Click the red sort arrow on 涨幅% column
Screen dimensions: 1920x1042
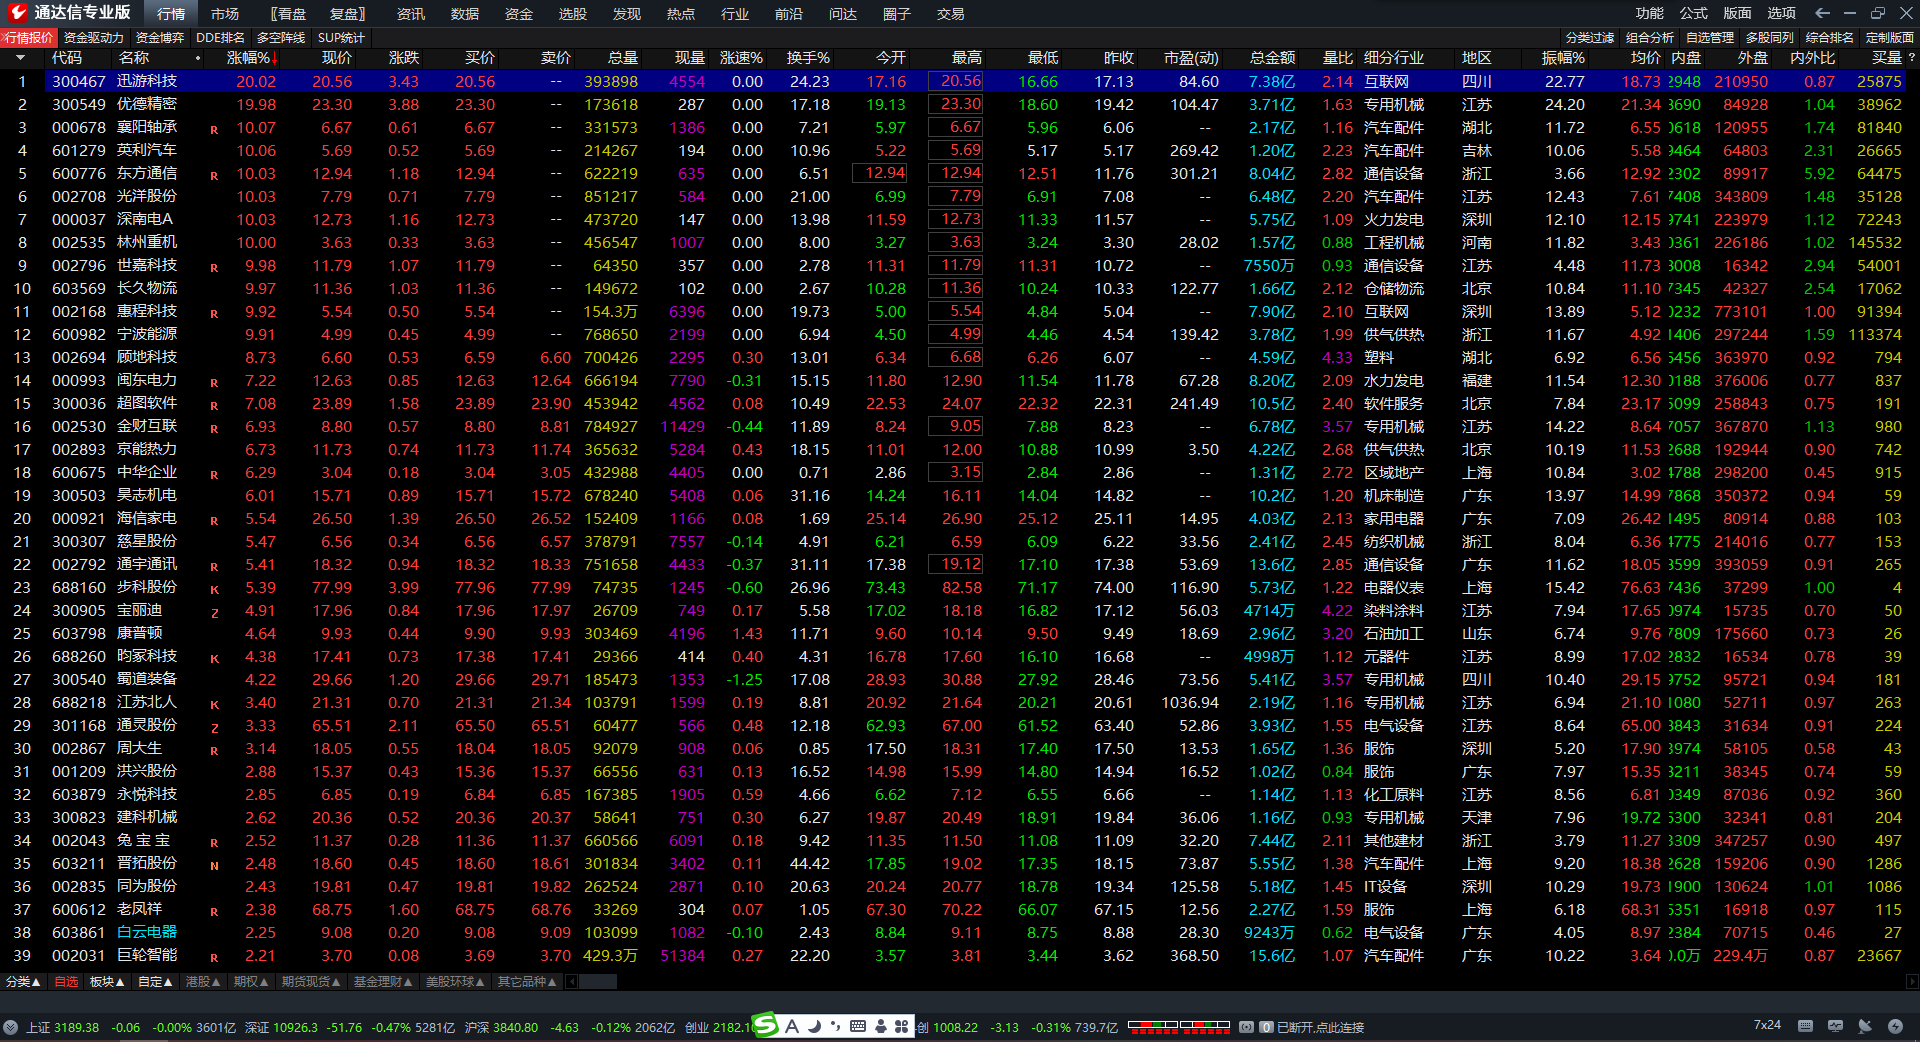coord(274,58)
